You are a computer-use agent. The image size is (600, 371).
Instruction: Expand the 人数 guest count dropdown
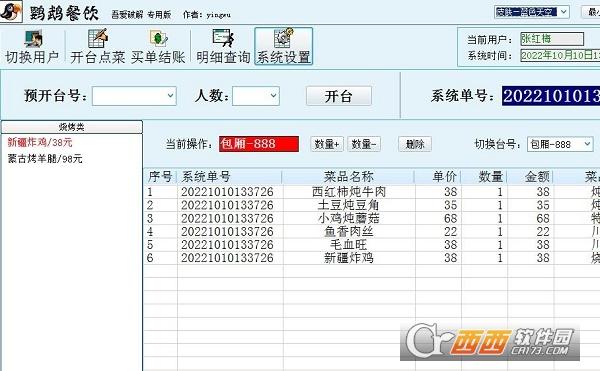point(256,96)
